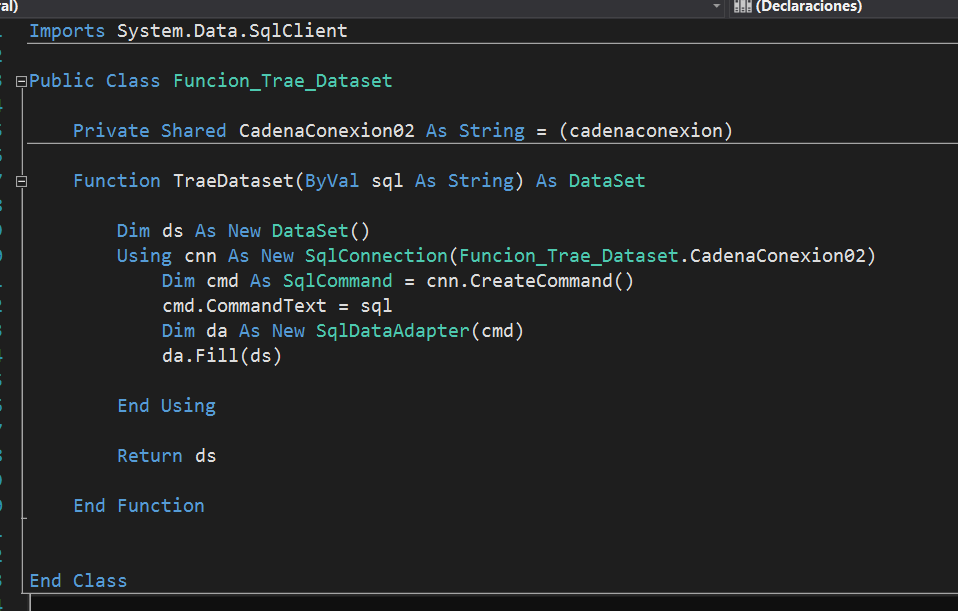Click breakpoint margin beside End Function

tap(7, 505)
